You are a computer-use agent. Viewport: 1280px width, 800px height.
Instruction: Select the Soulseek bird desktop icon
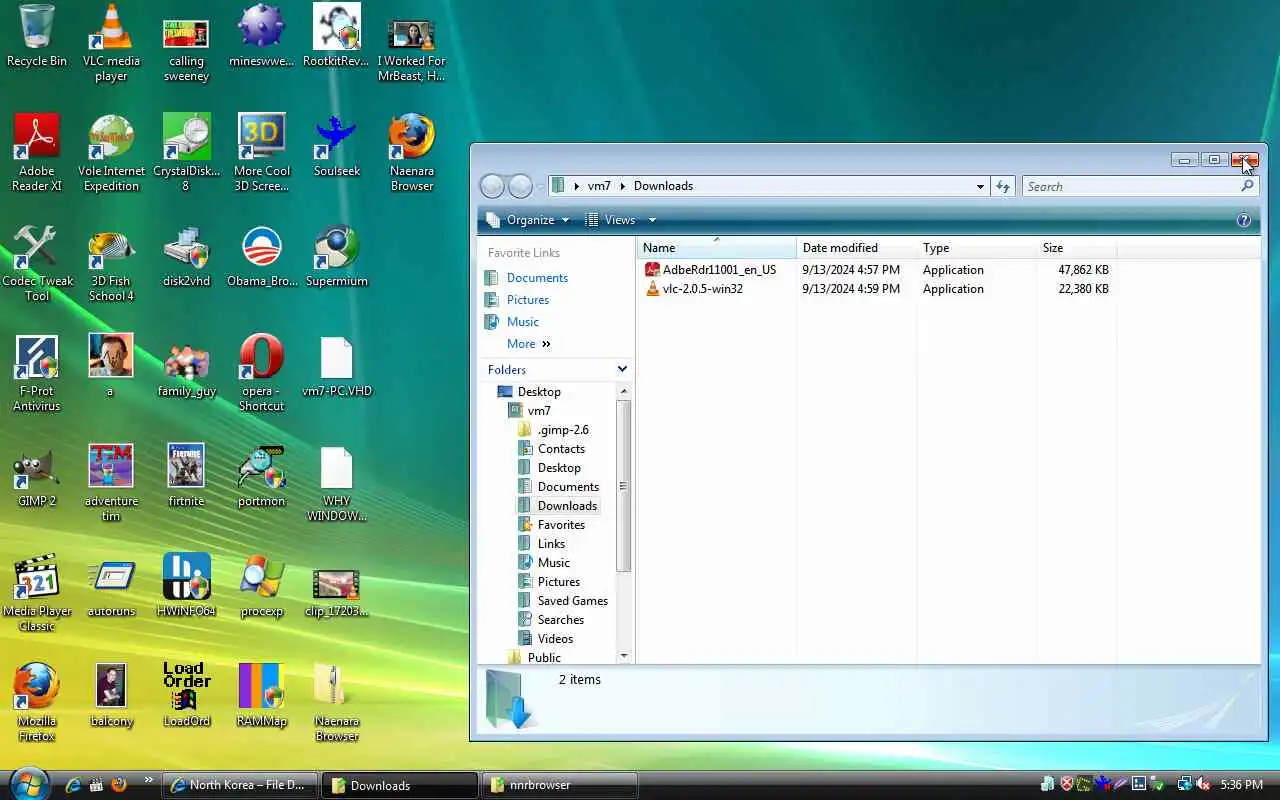coord(337,145)
